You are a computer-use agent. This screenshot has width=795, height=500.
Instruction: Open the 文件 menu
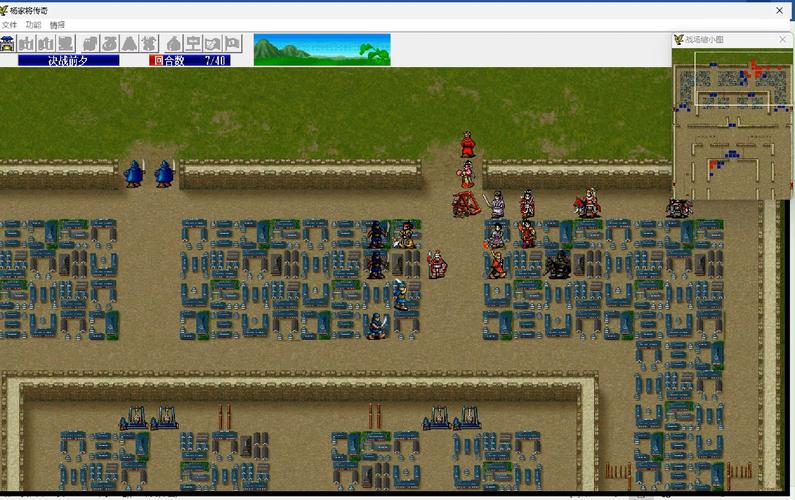[x=9, y=25]
